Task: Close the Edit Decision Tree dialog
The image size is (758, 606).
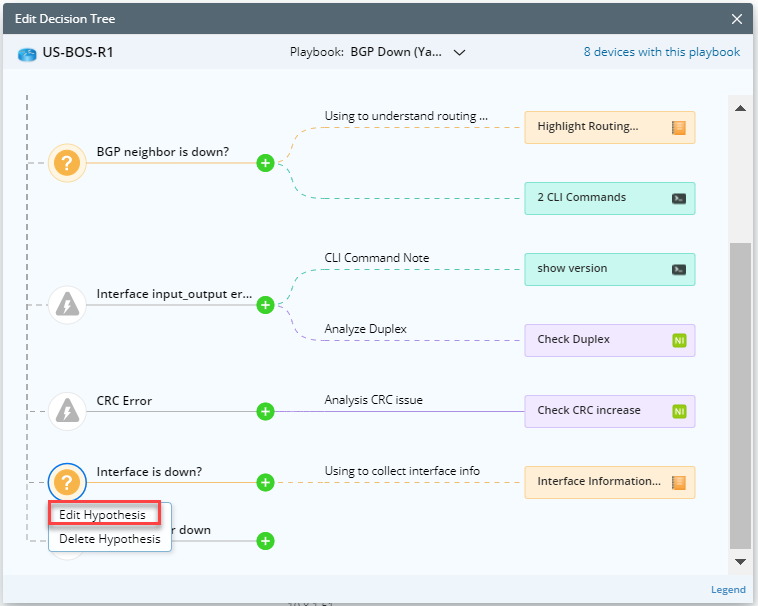Action: (737, 19)
